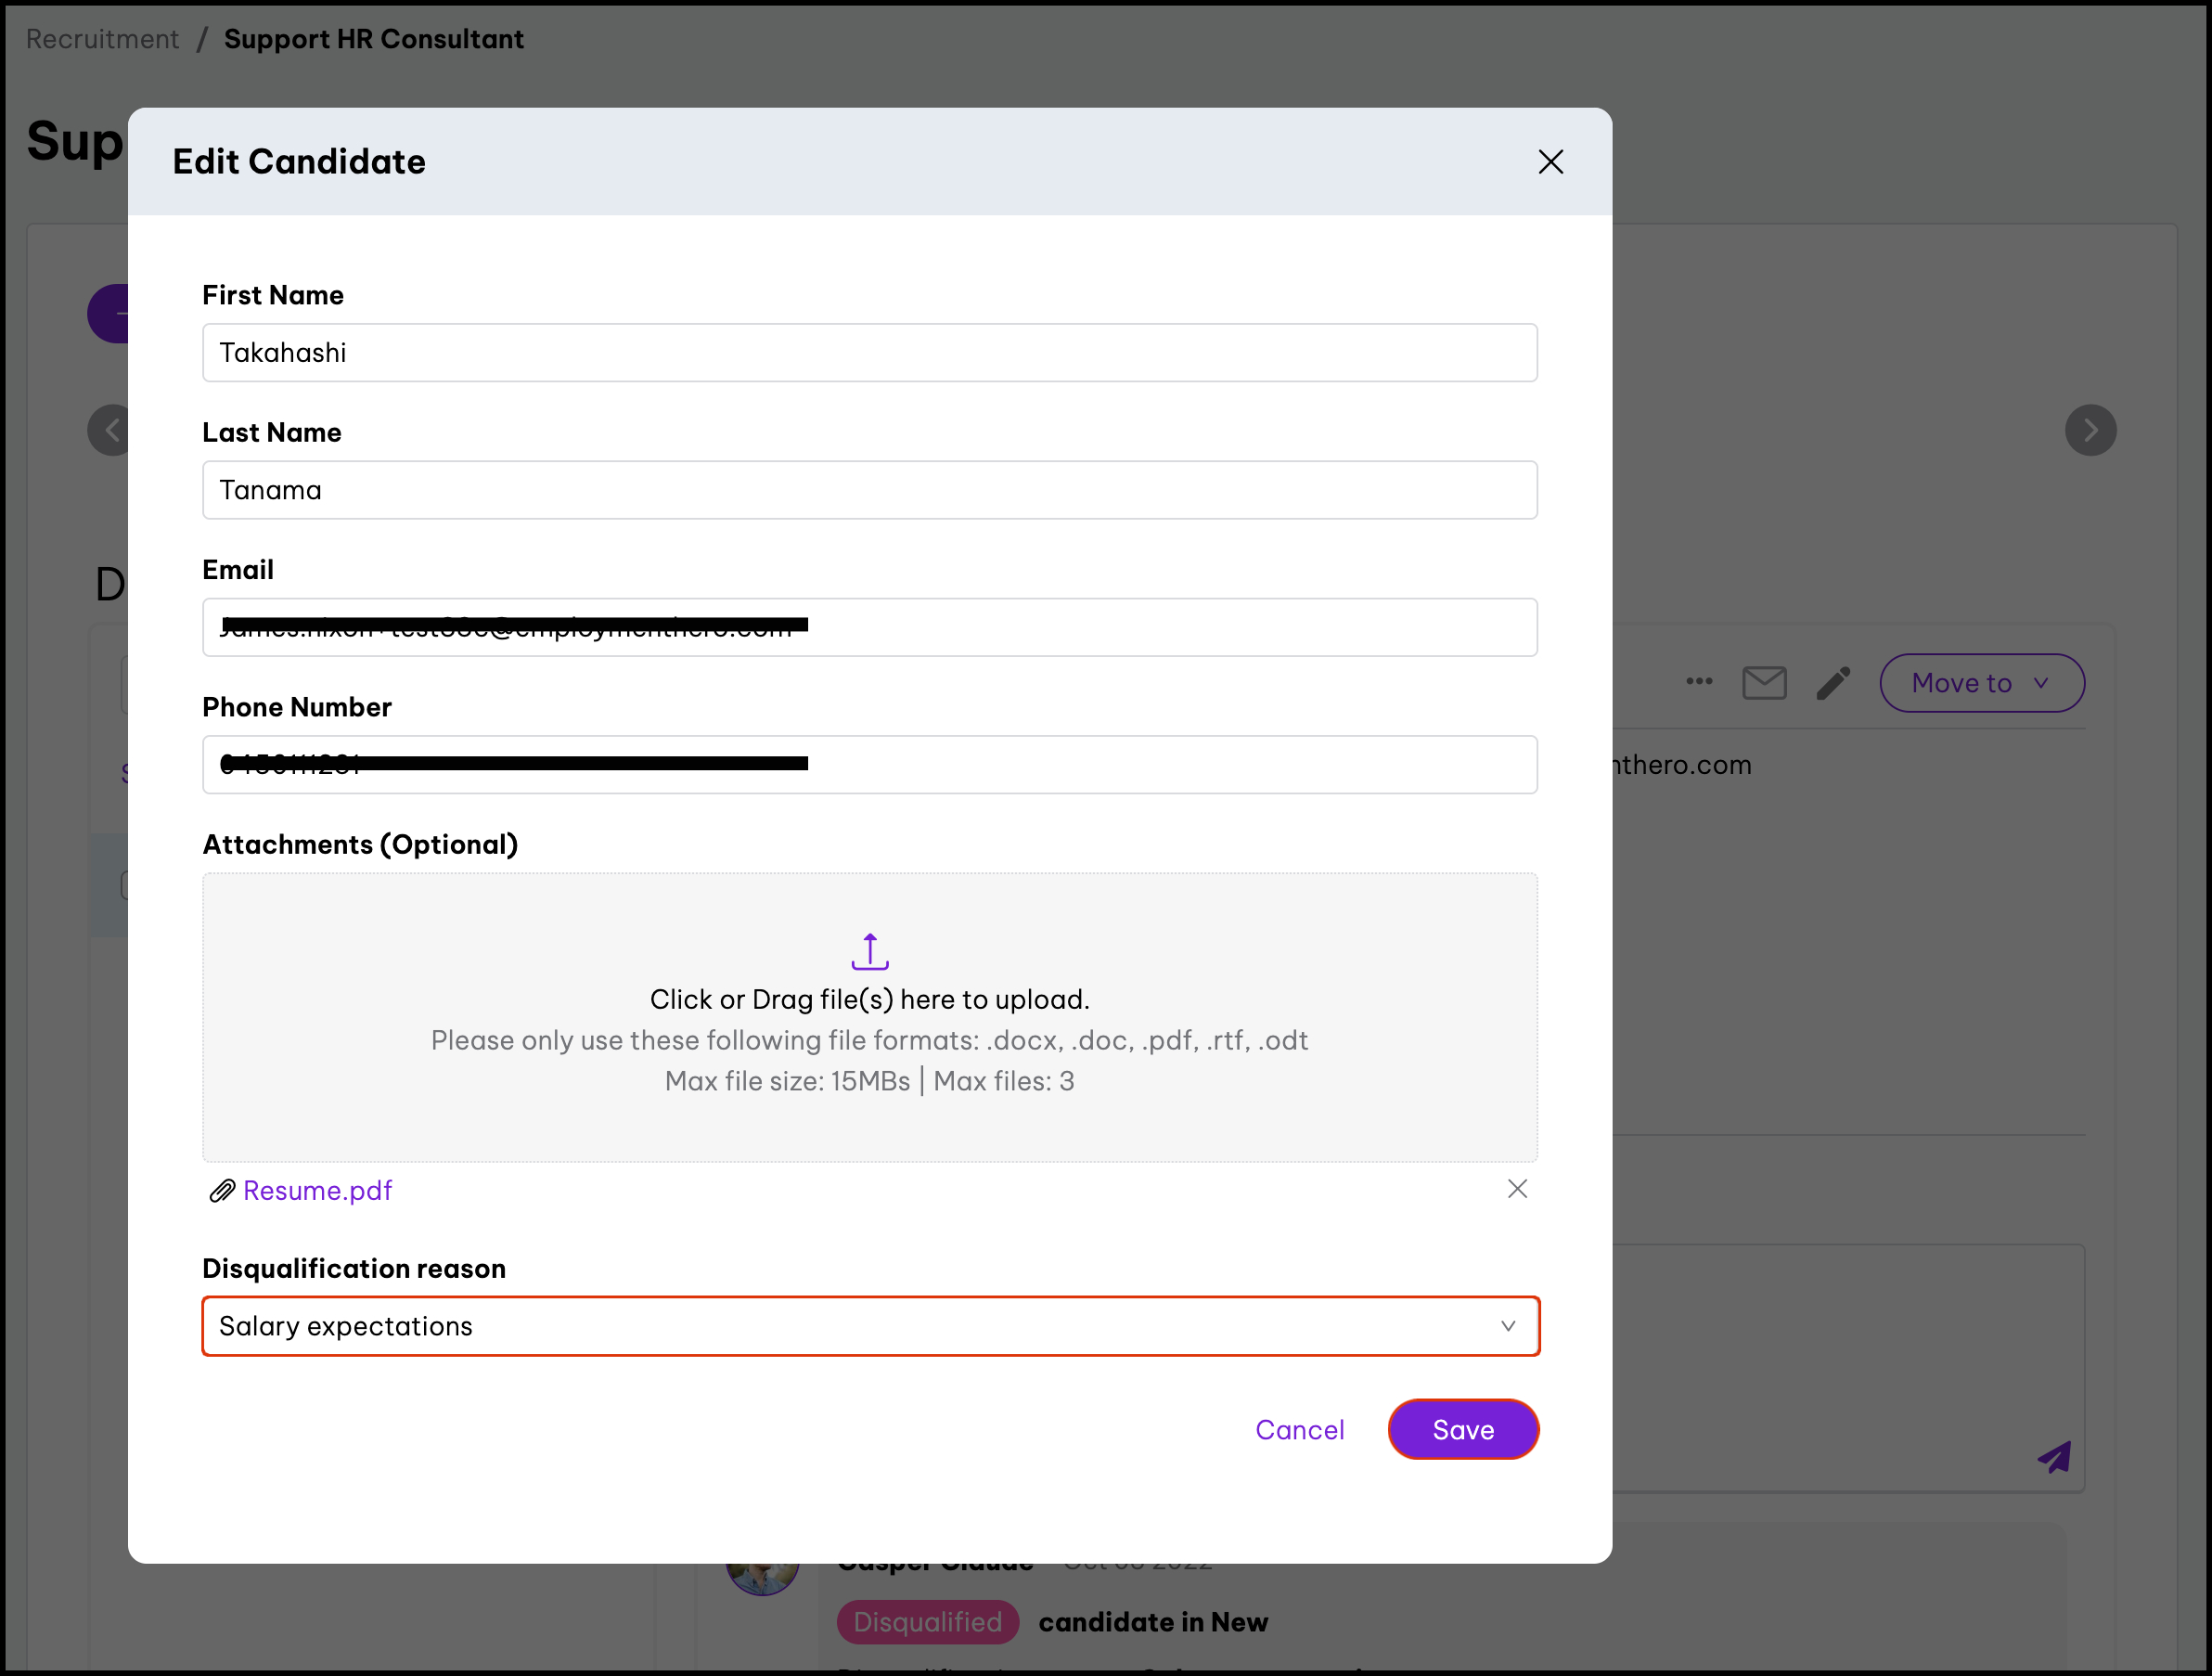The height and width of the screenshot is (1676, 2212).
Task: Close the Edit Candidate dialog
Action: tap(1550, 162)
